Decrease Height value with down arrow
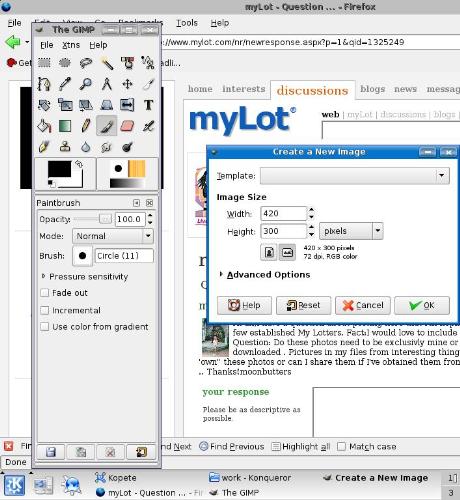The height and width of the screenshot is (500, 460). click(x=311, y=235)
